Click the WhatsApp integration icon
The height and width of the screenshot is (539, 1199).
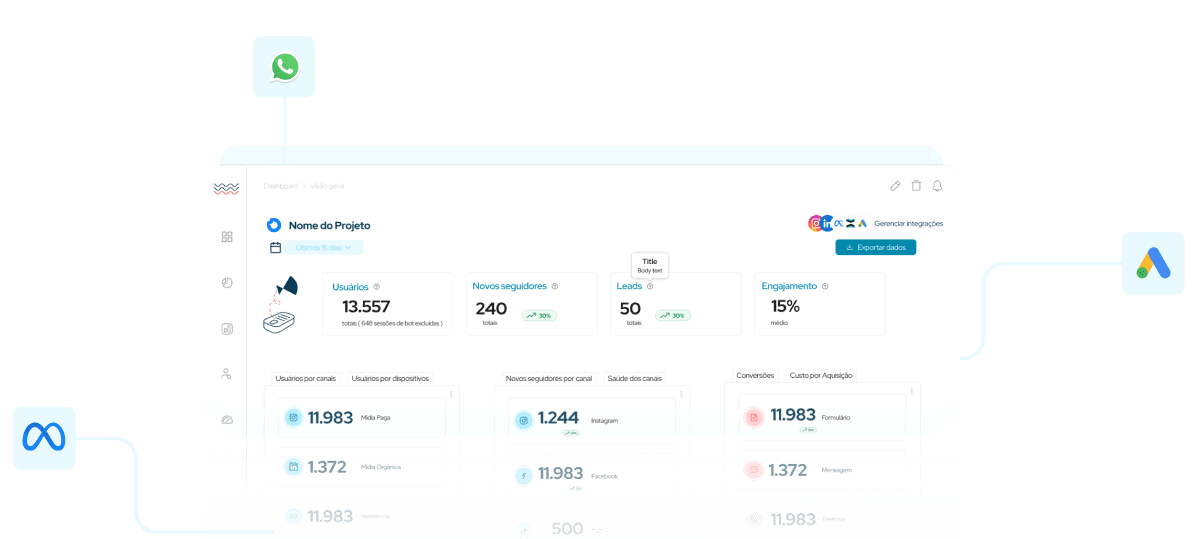pyautogui.click(x=284, y=67)
